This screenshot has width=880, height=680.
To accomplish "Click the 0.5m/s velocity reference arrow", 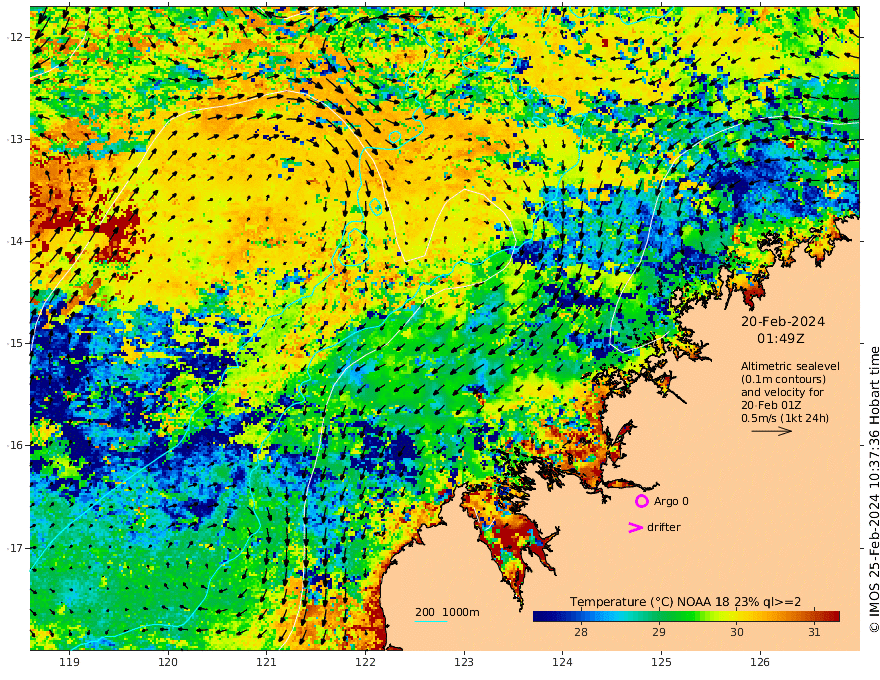I will click(772, 431).
